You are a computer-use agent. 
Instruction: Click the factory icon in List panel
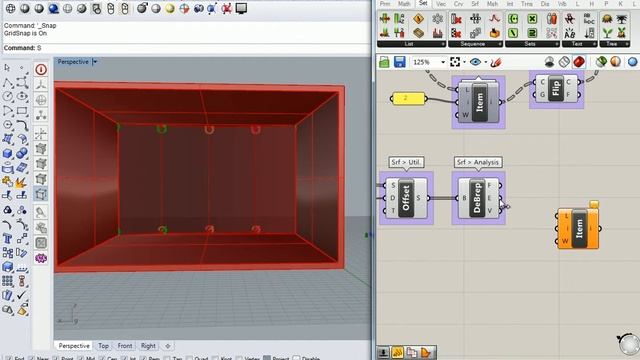click(x=437, y=33)
